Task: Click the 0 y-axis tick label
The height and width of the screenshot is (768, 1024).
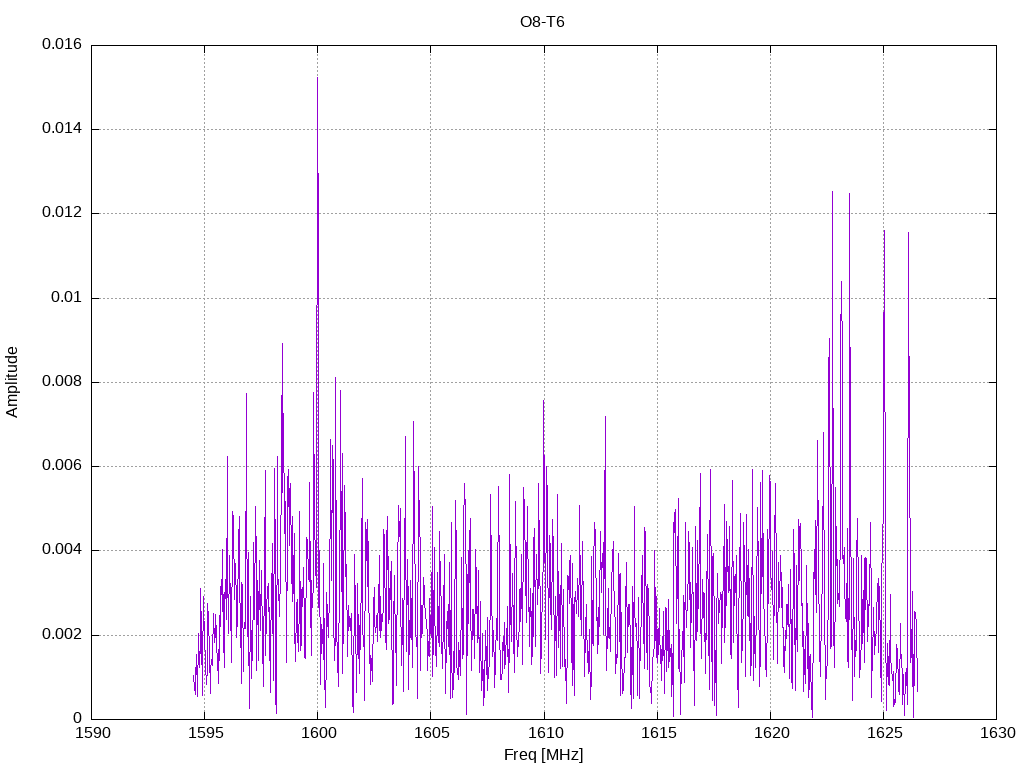Action: [78, 719]
